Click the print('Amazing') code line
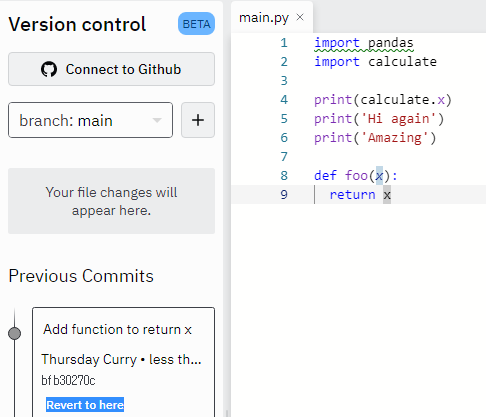486x417 pixels. click(x=375, y=138)
